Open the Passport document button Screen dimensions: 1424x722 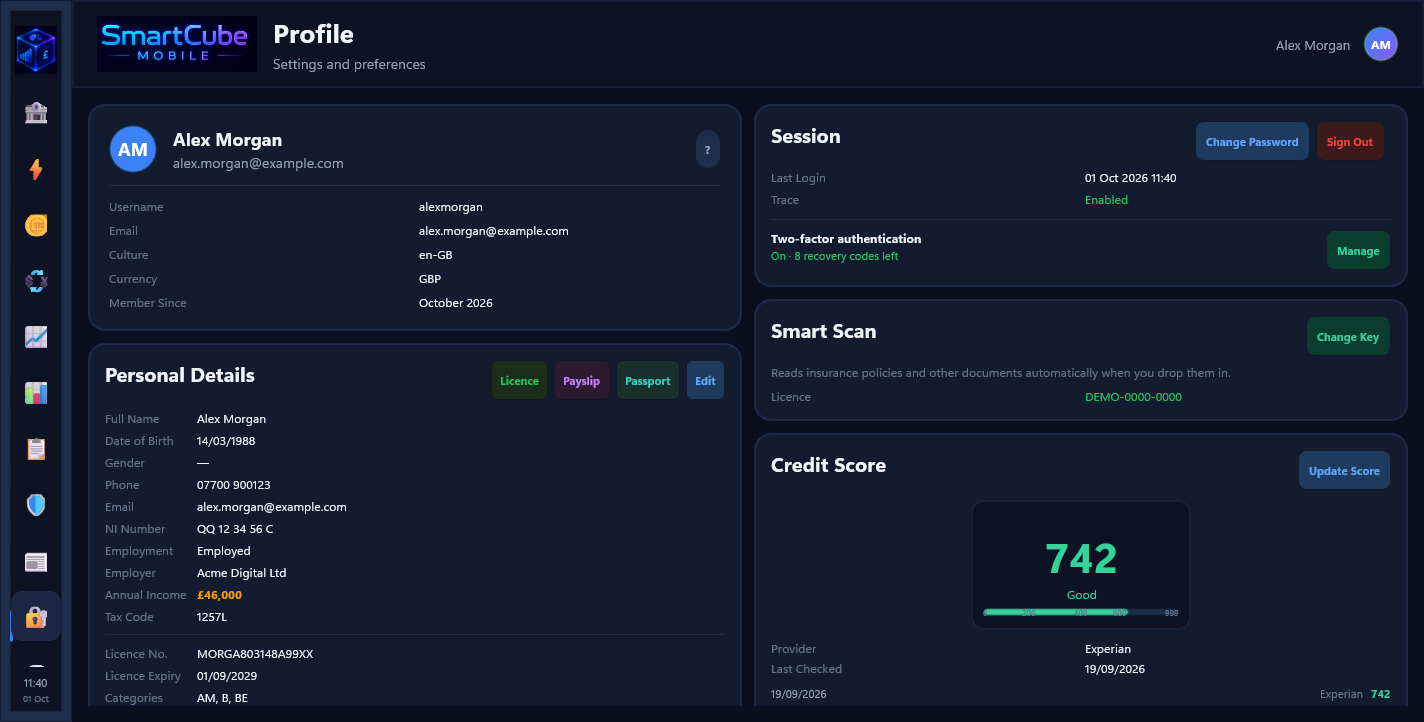[x=648, y=381]
